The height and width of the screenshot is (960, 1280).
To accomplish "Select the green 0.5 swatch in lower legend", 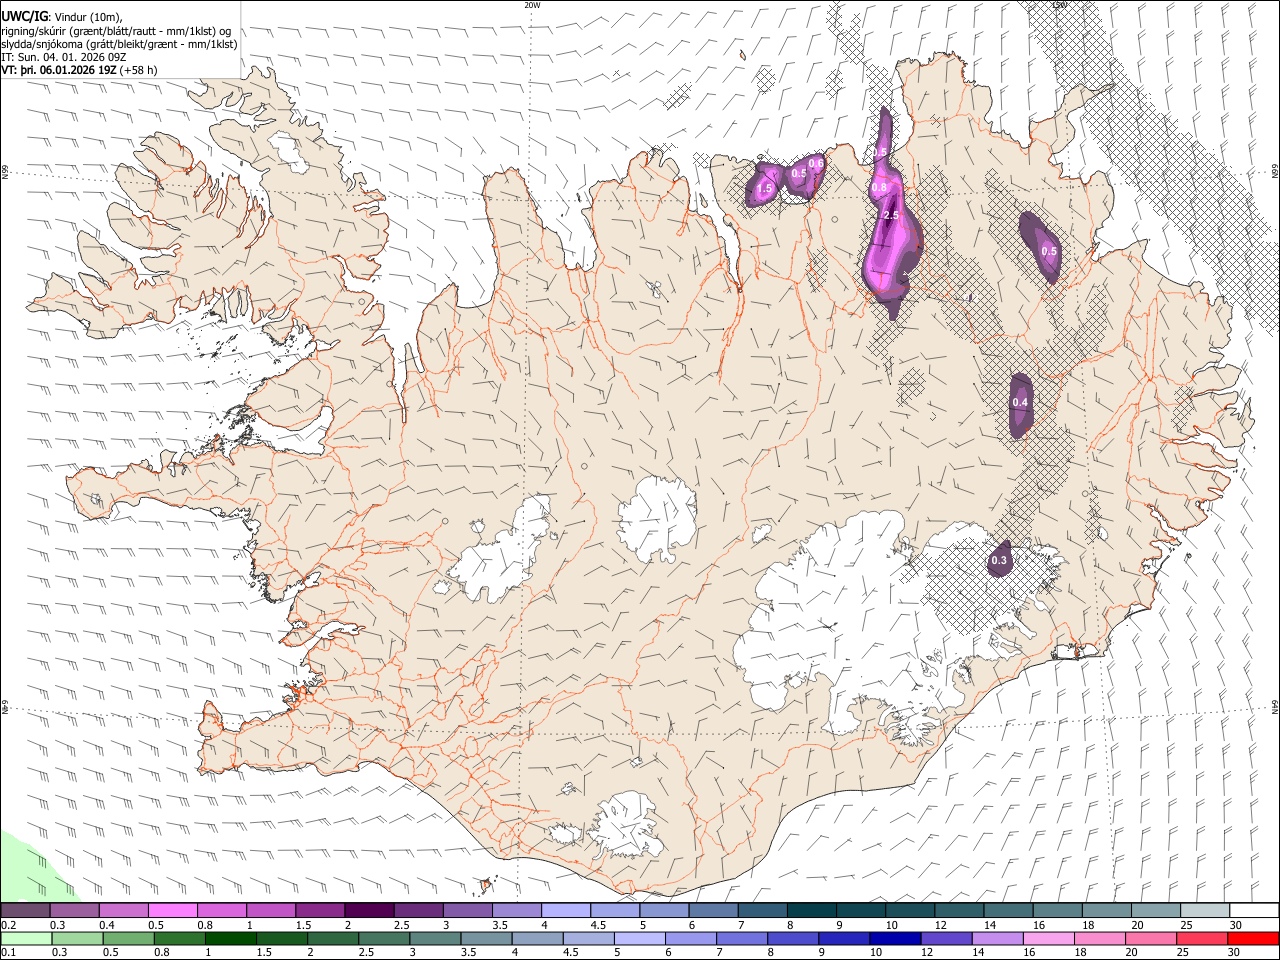I will 129,938.
